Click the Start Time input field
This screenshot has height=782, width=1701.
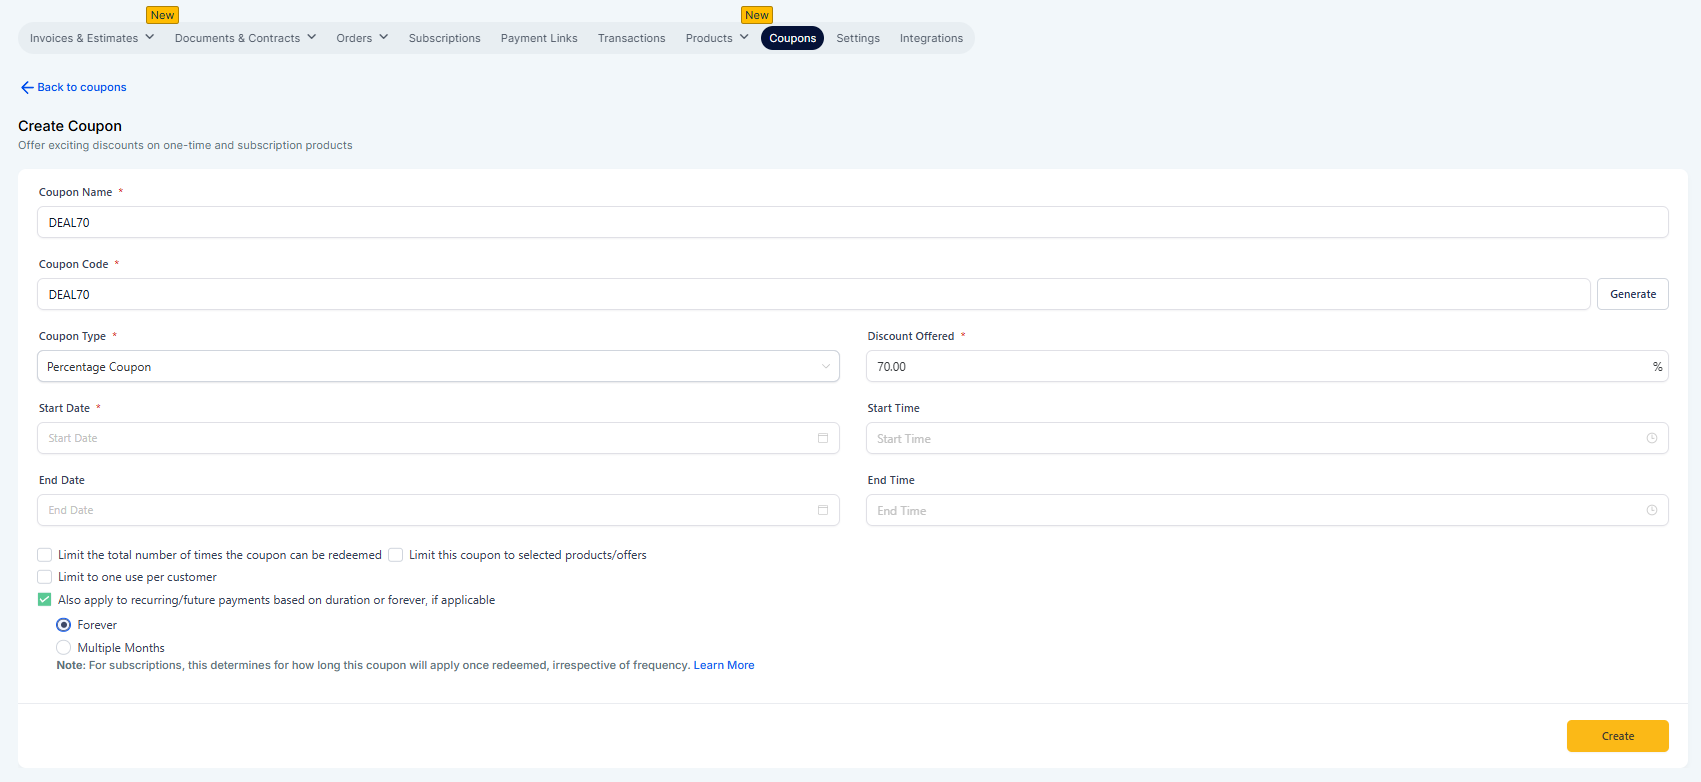(x=1267, y=438)
